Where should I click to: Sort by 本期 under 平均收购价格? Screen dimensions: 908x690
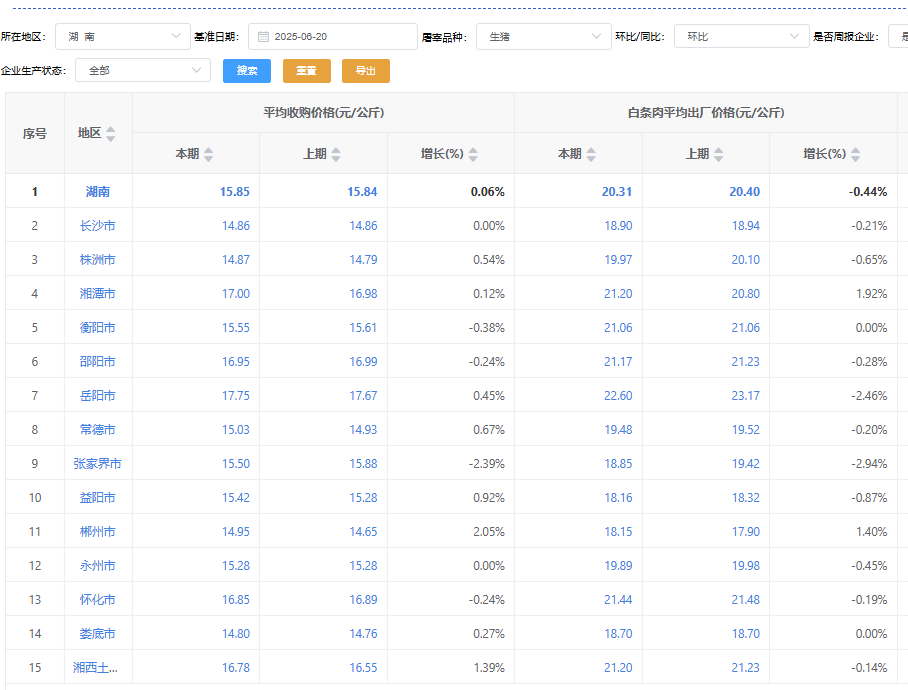pyautogui.click(x=208, y=154)
